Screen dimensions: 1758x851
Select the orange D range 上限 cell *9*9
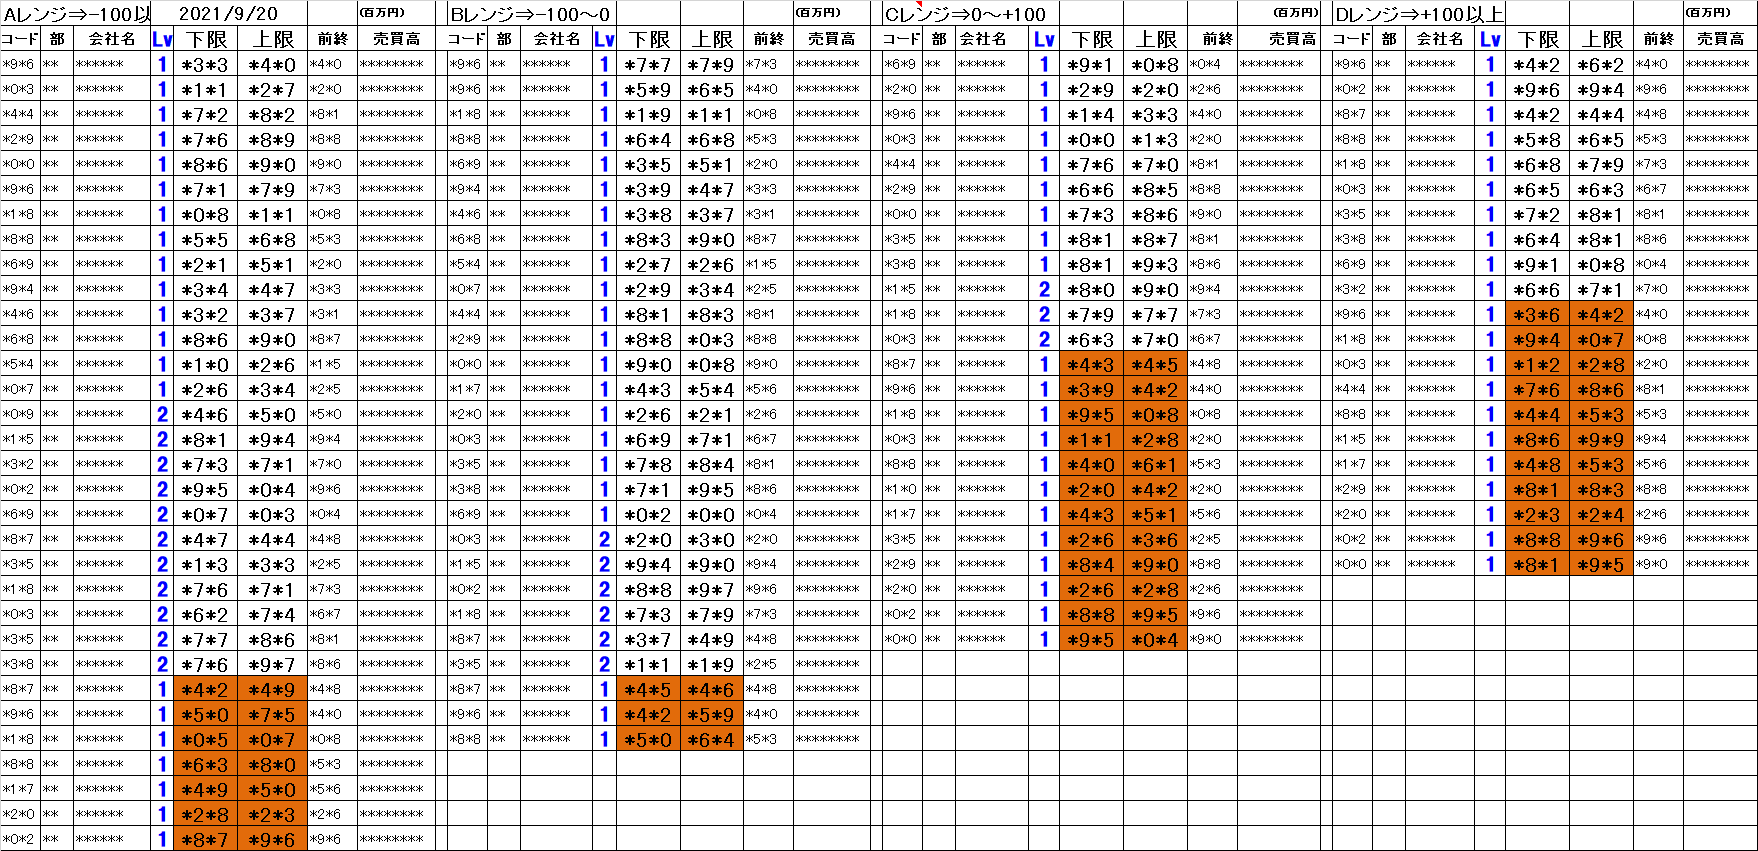[1601, 439]
